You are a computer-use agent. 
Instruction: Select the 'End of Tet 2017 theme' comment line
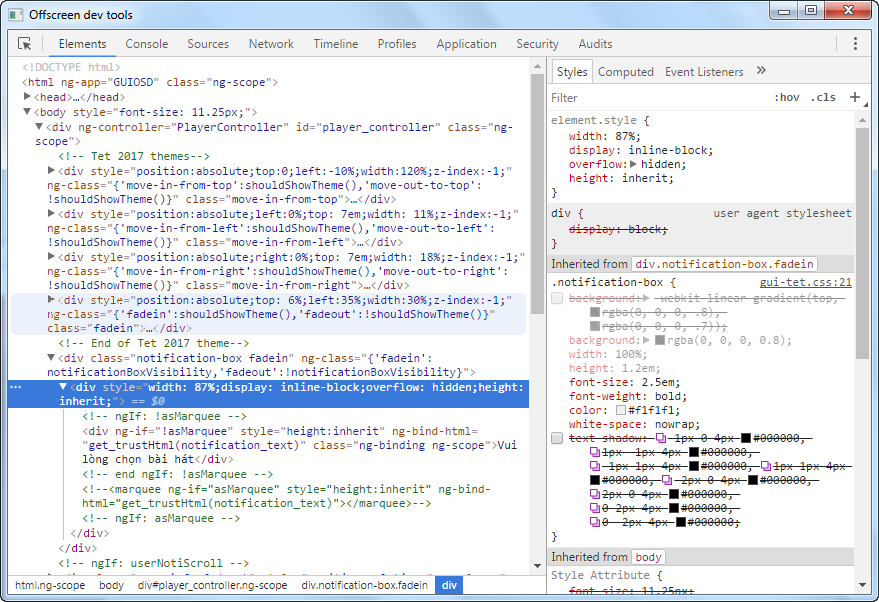154,343
